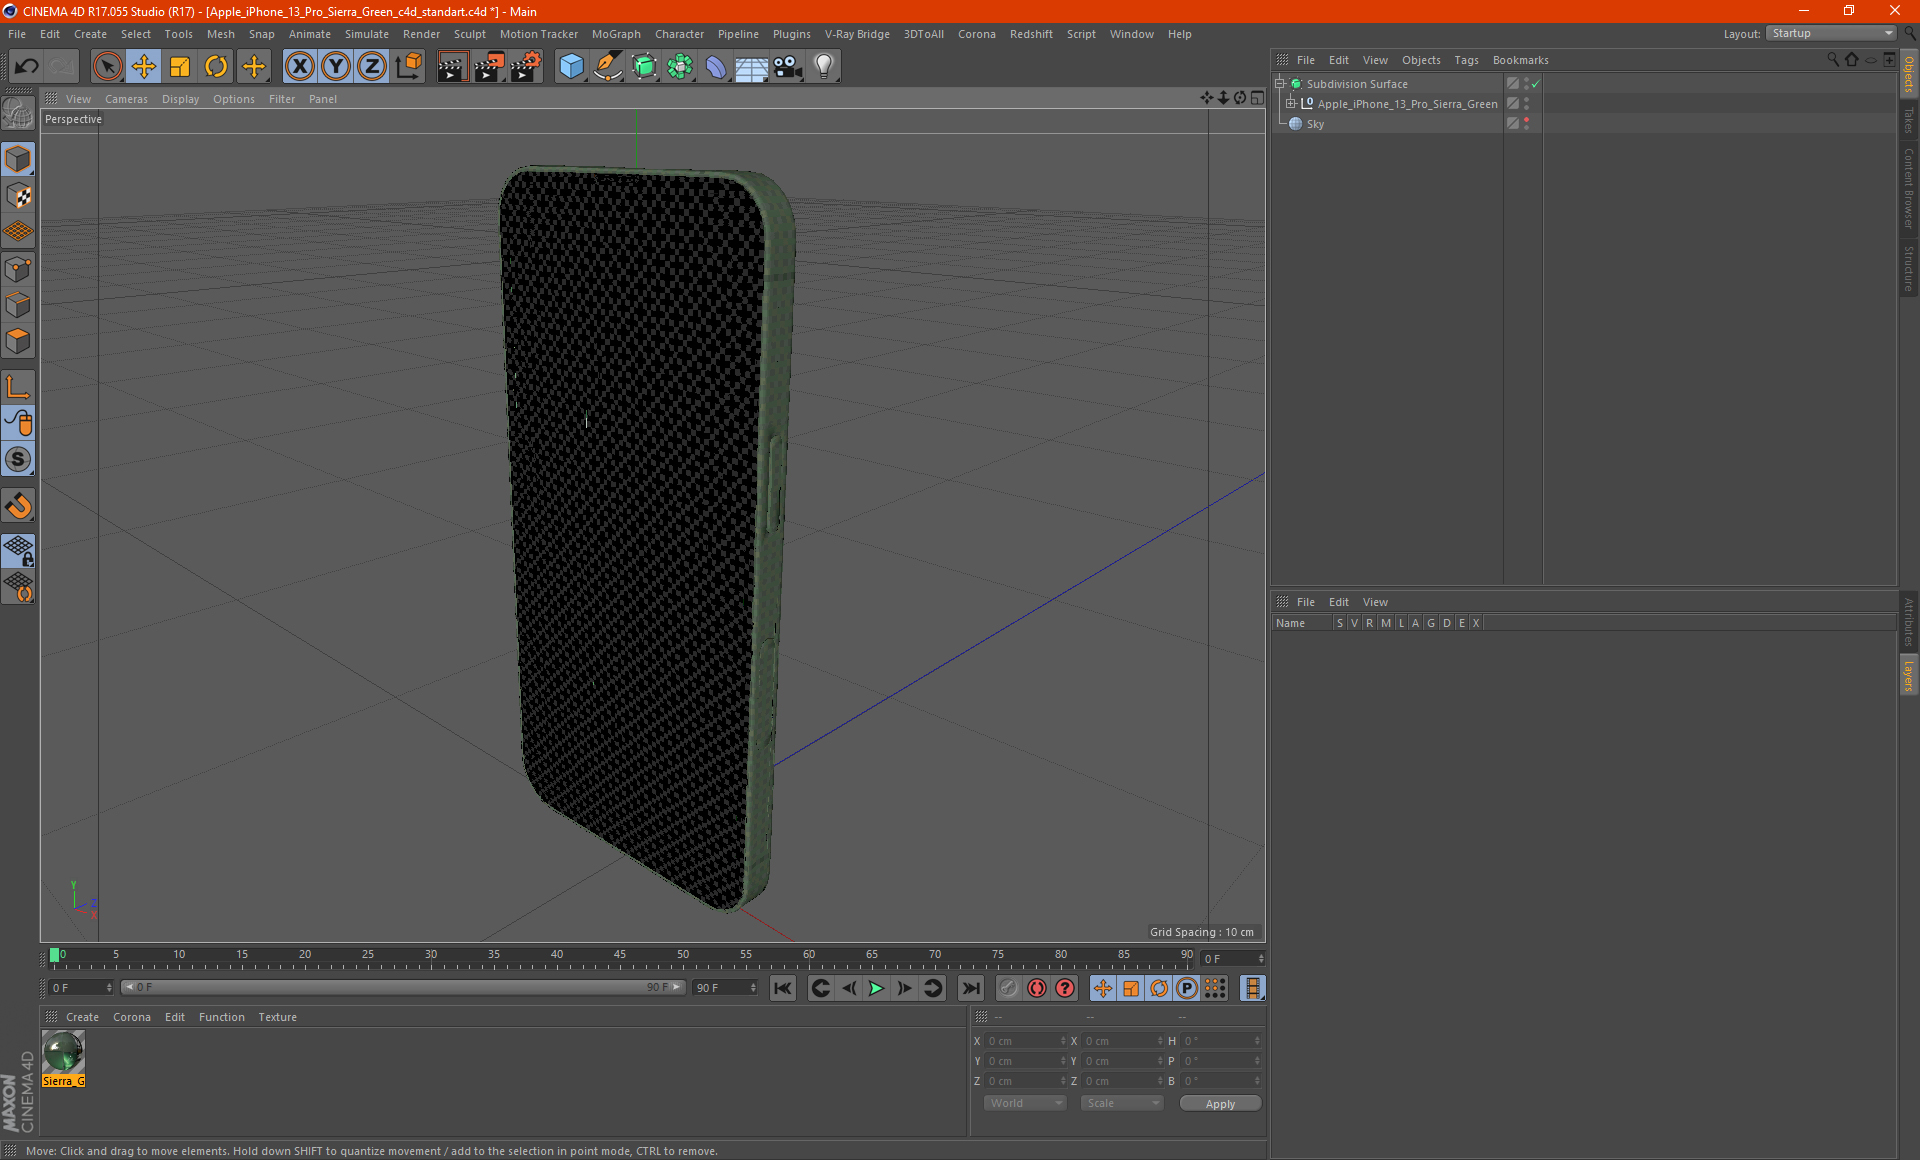Click the Apply button
Image resolution: width=1920 pixels, height=1160 pixels.
click(x=1220, y=1104)
